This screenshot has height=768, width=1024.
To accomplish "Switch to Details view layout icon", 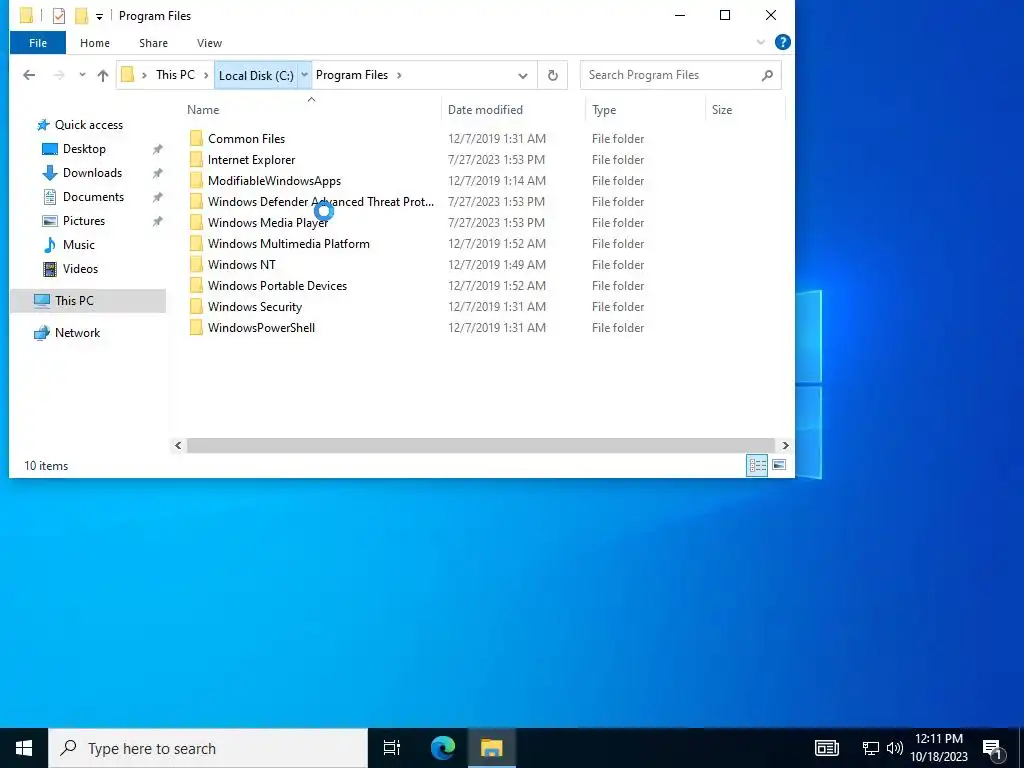I will 757,465.
